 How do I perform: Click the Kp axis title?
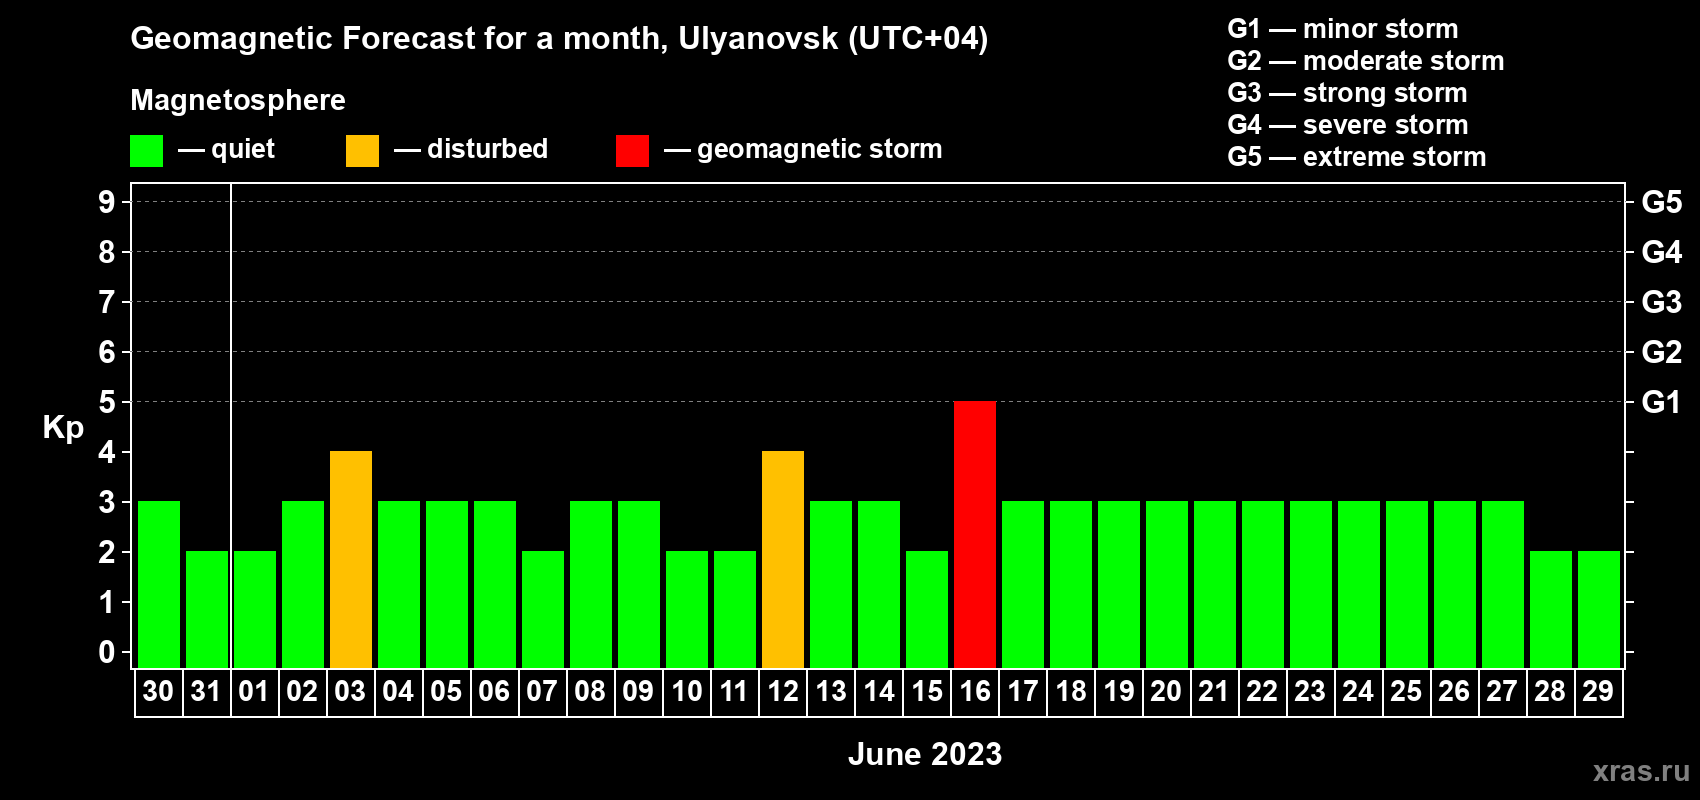(63, 428)
